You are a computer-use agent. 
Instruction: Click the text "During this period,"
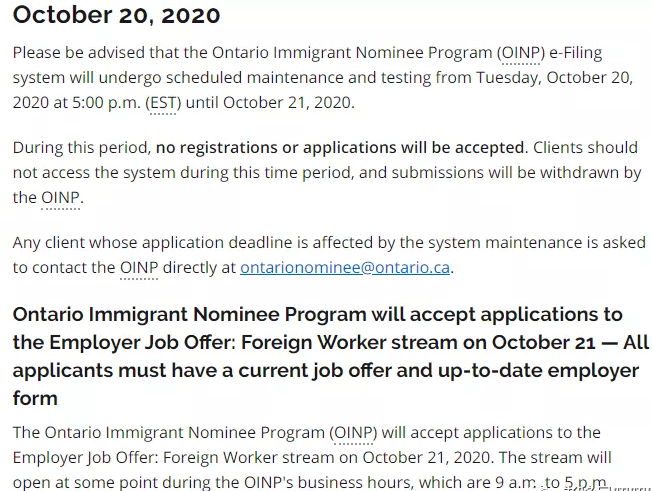(81, 147)
